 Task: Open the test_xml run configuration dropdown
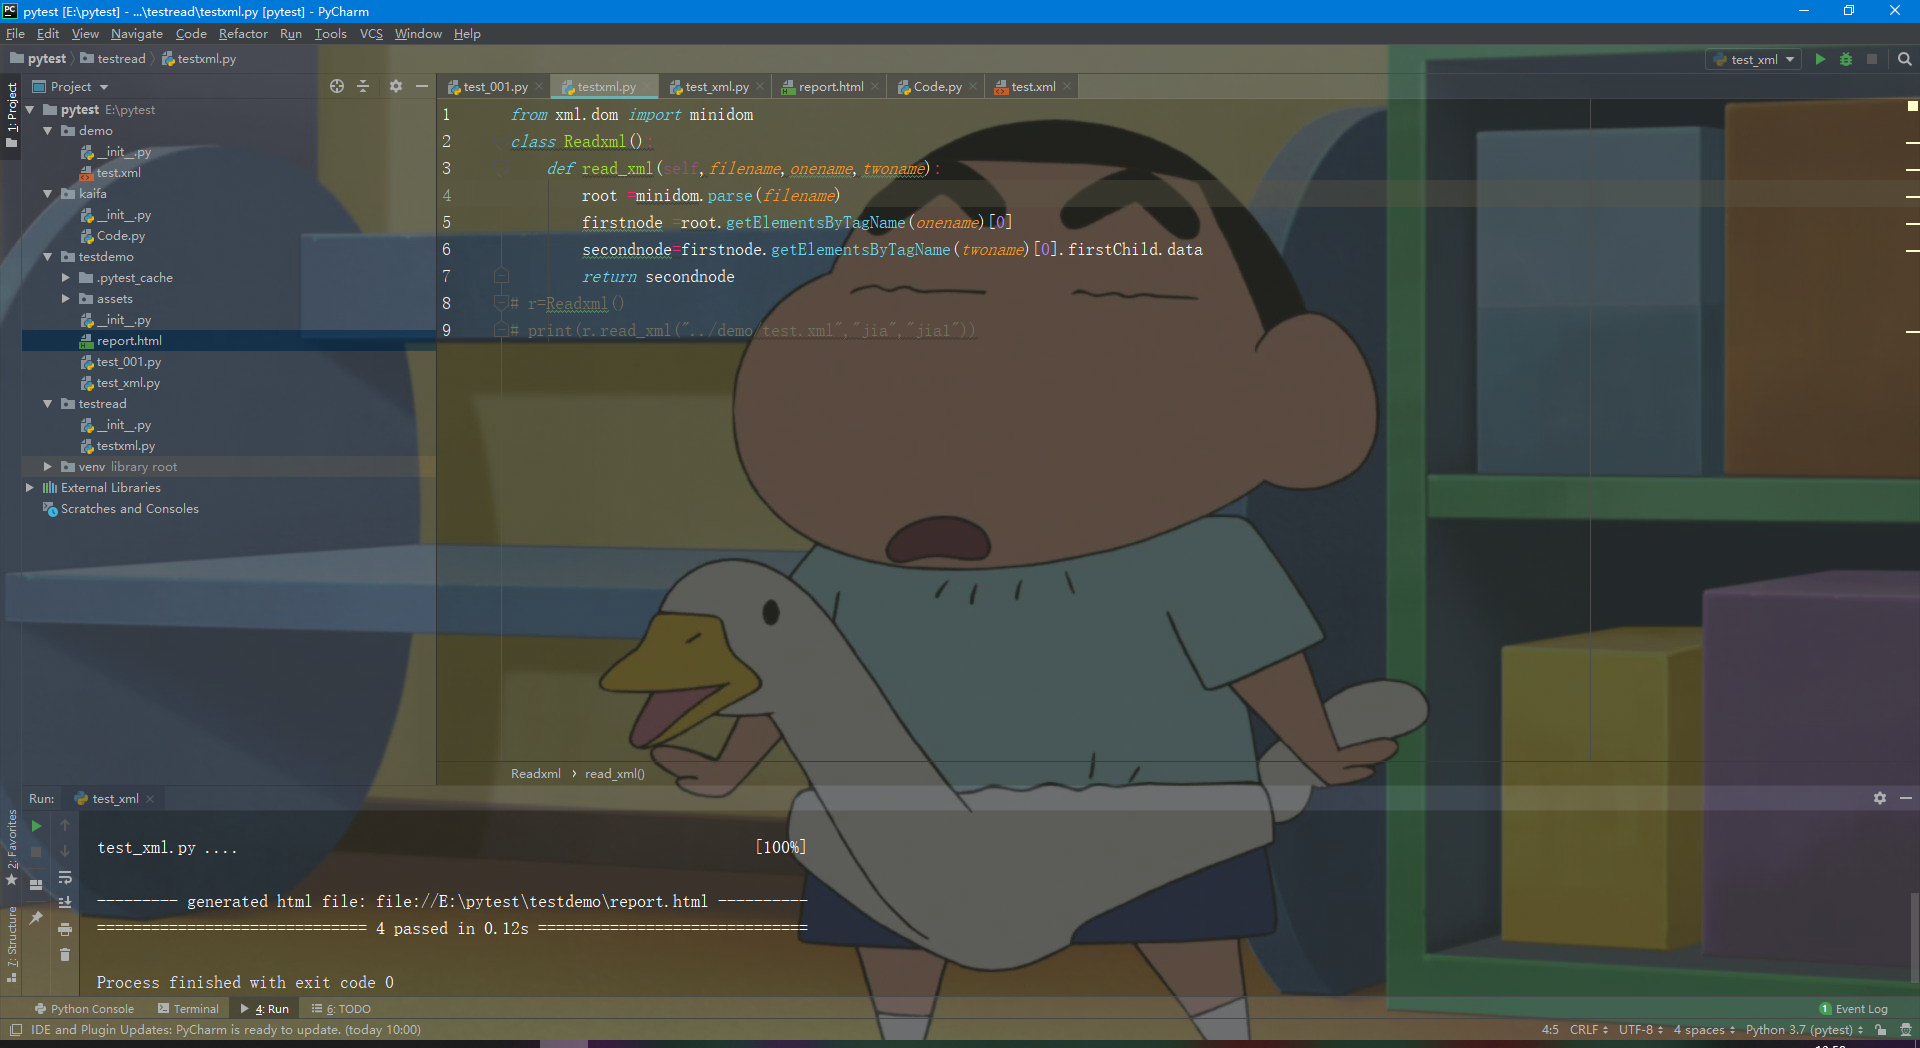point(1754,59)
